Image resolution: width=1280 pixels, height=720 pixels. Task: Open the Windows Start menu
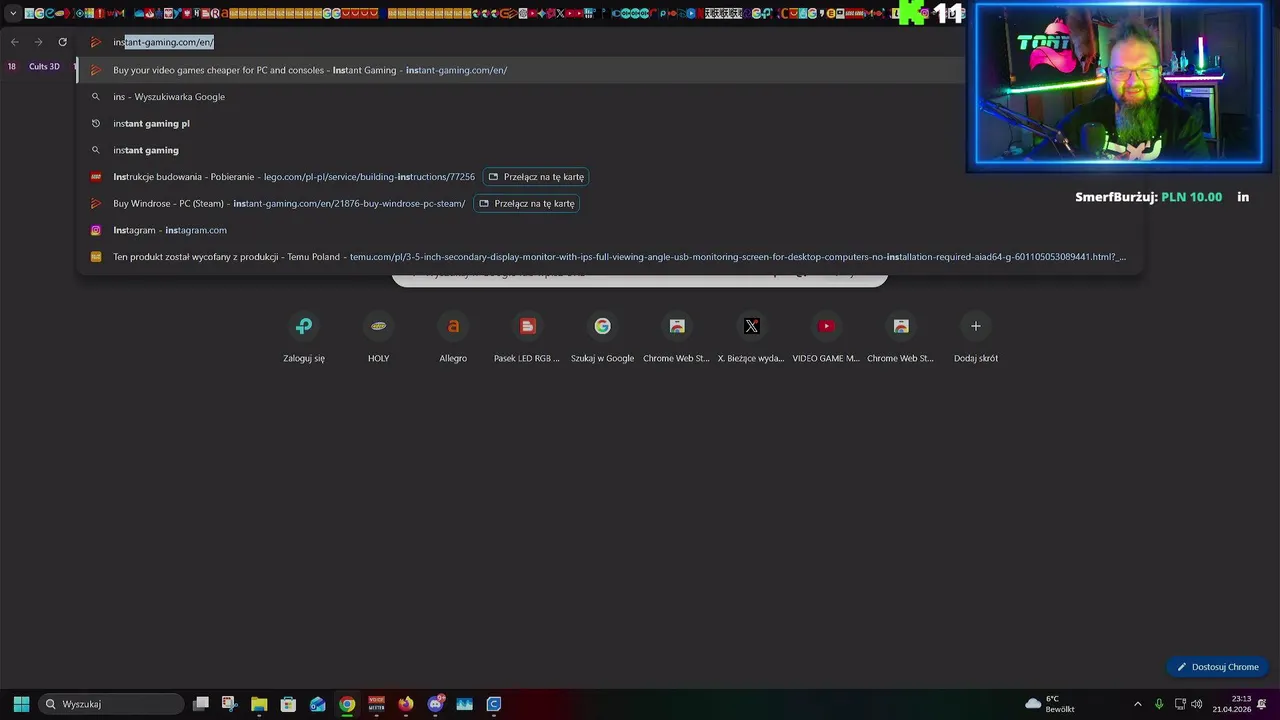21,704
